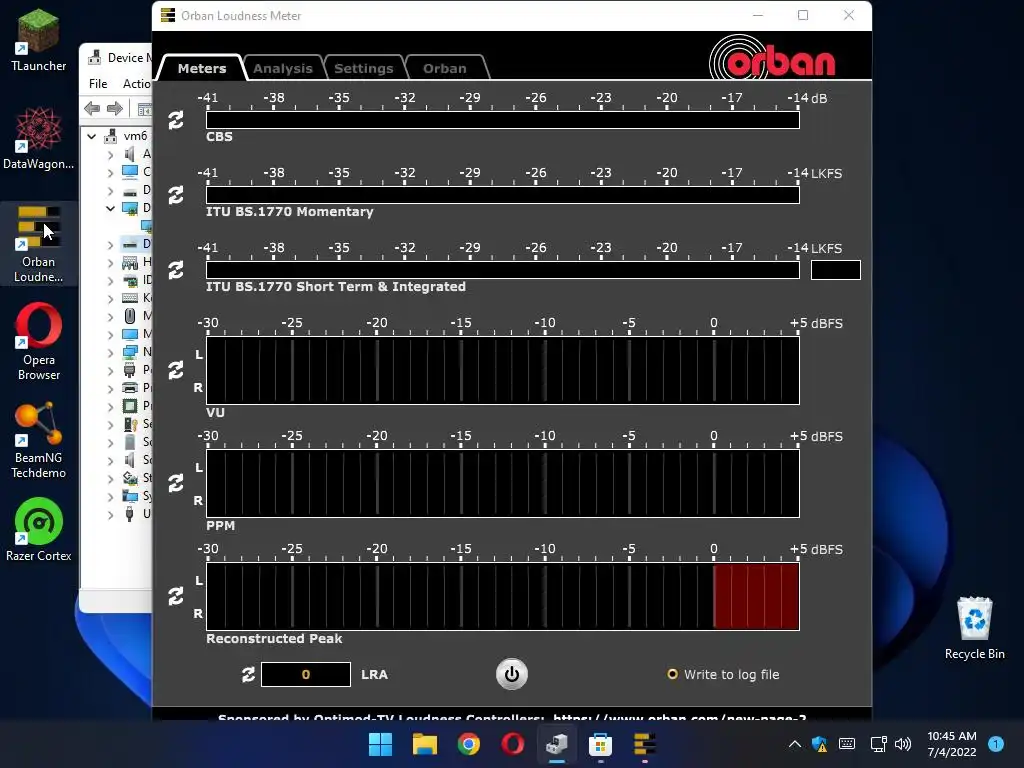Switch to the Analysis tab
This screenshot has height=768, width=1024.
tap(283, 68)
